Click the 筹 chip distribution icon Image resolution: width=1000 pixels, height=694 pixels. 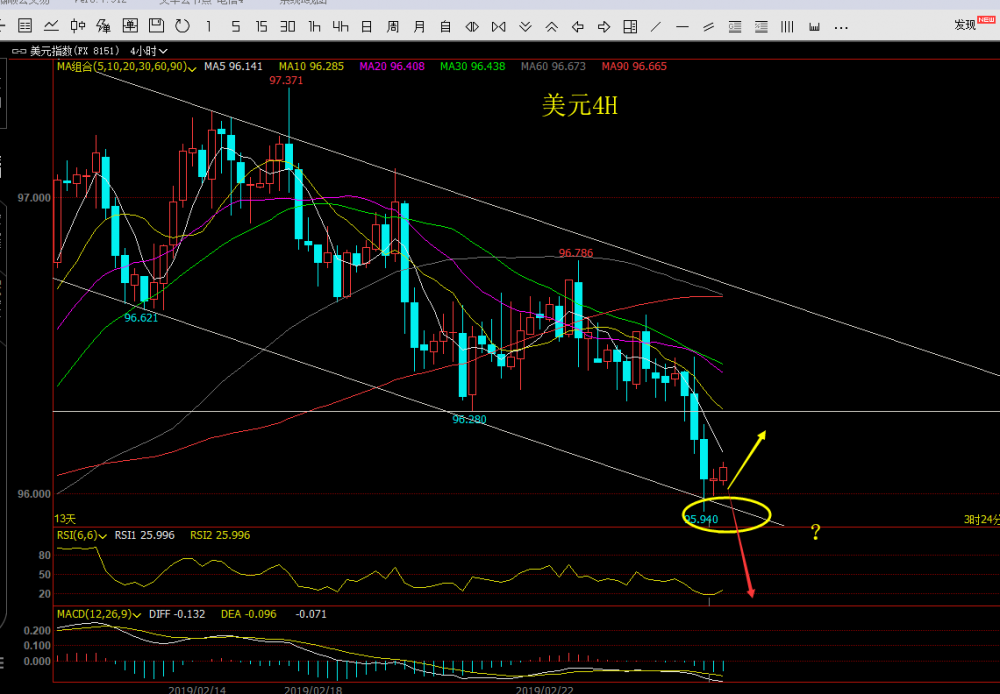[x=103, y=26]
